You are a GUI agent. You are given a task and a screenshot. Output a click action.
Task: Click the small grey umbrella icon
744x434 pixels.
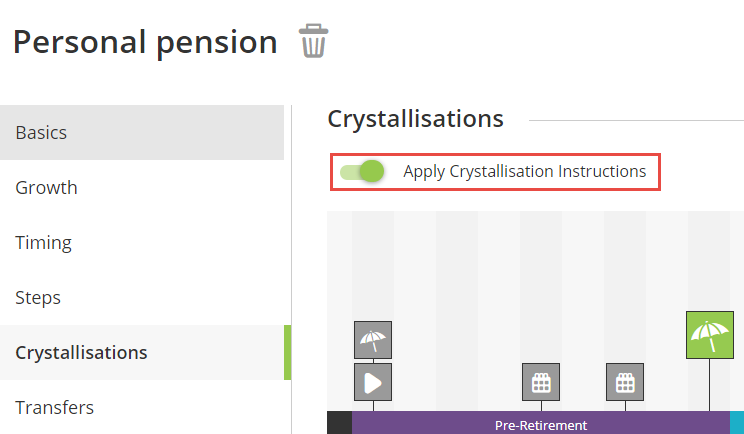373,340
